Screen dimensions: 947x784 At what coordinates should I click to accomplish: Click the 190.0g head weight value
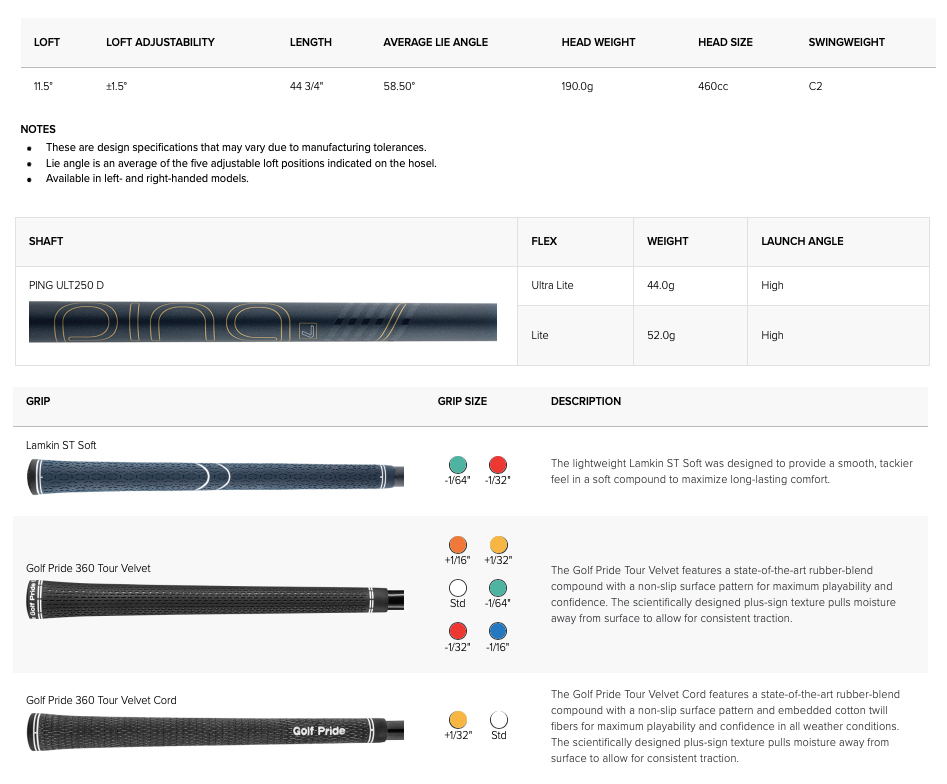coord(577,86)
